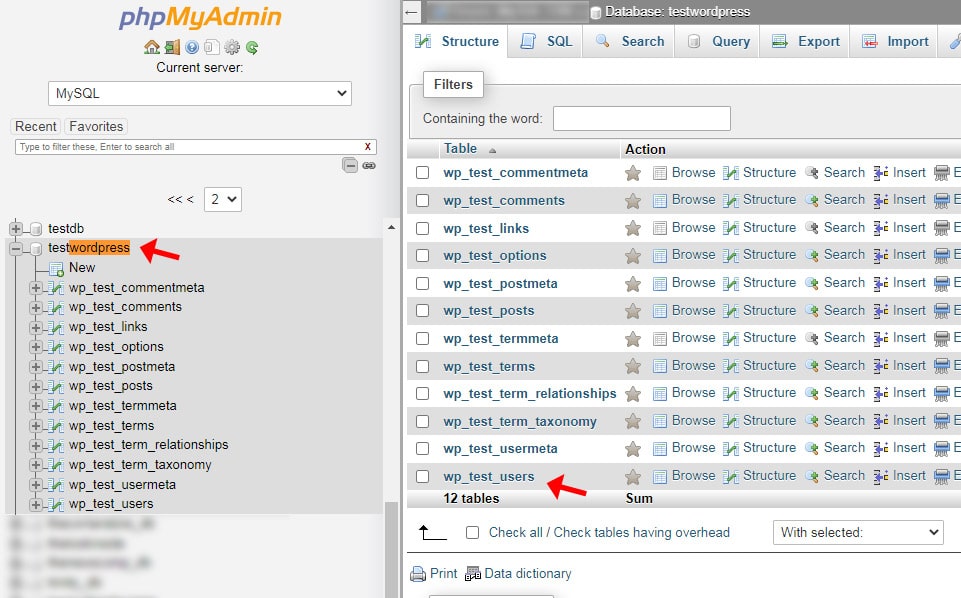Browse the wp_test_users table
Viewport: 961px width, 598px height.
pyautogui.click(x=684, y=475)
